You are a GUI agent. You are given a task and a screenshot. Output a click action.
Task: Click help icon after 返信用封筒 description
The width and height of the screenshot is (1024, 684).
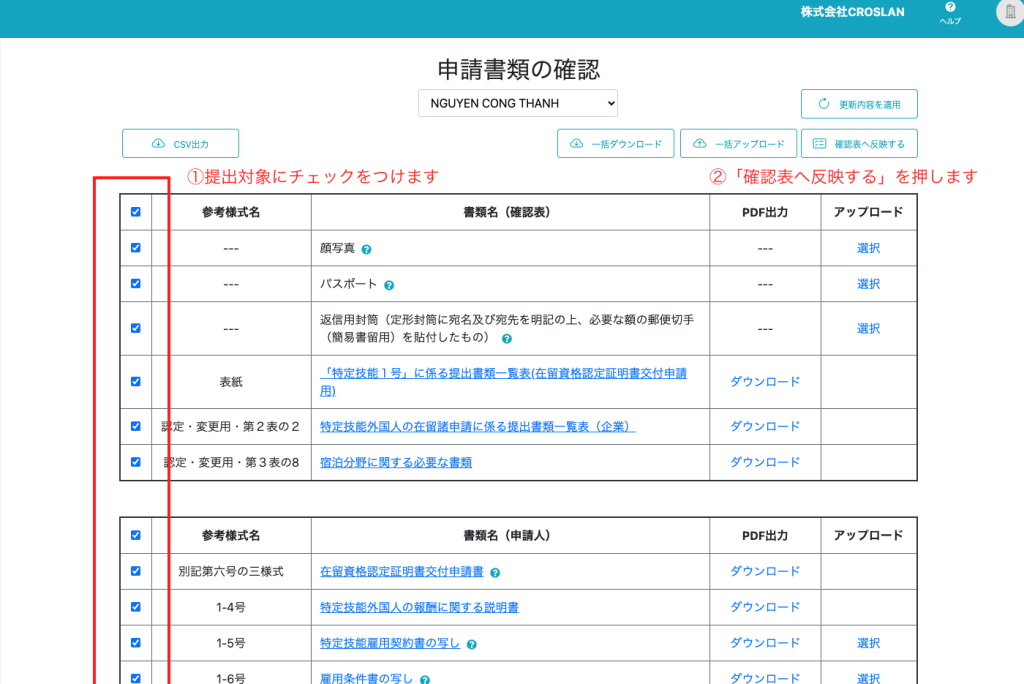point(507,339)
